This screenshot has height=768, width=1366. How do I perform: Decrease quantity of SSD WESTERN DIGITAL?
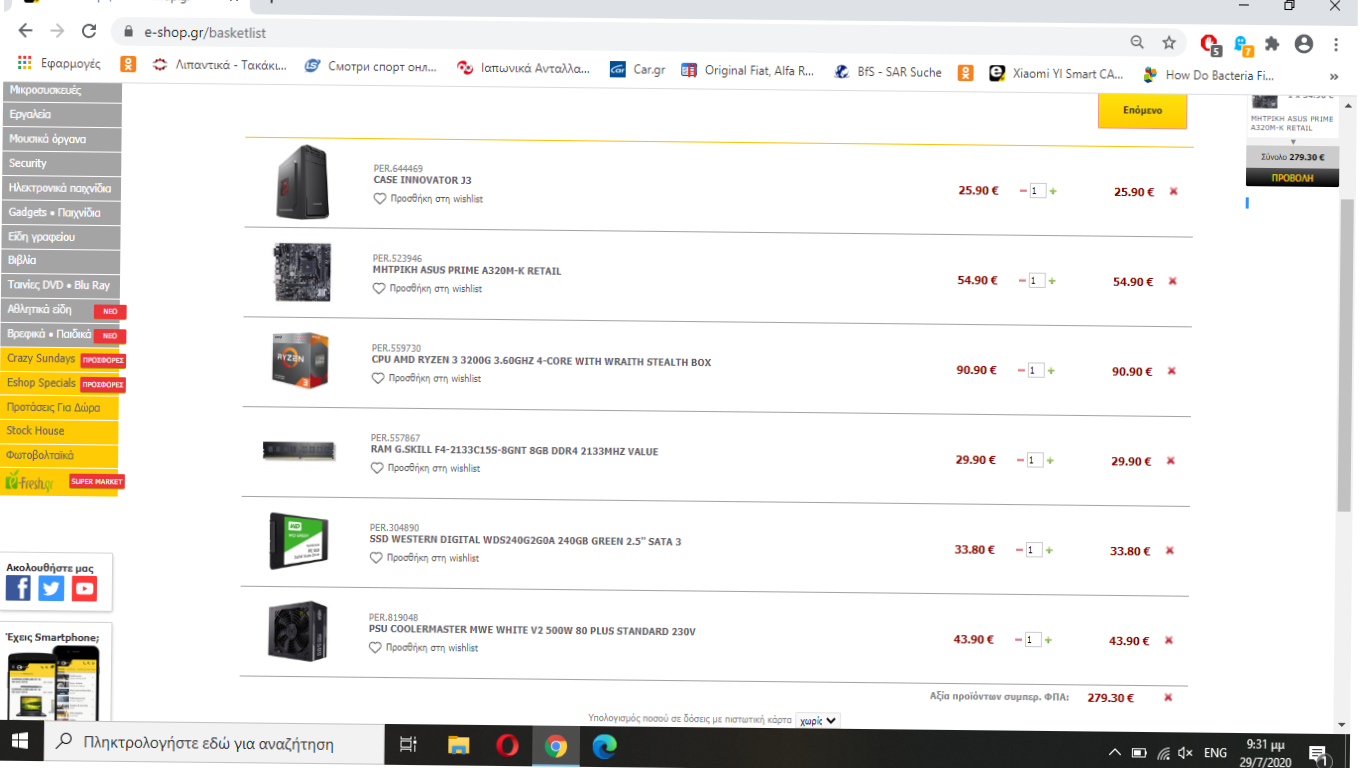click(x=1019, y=550)
